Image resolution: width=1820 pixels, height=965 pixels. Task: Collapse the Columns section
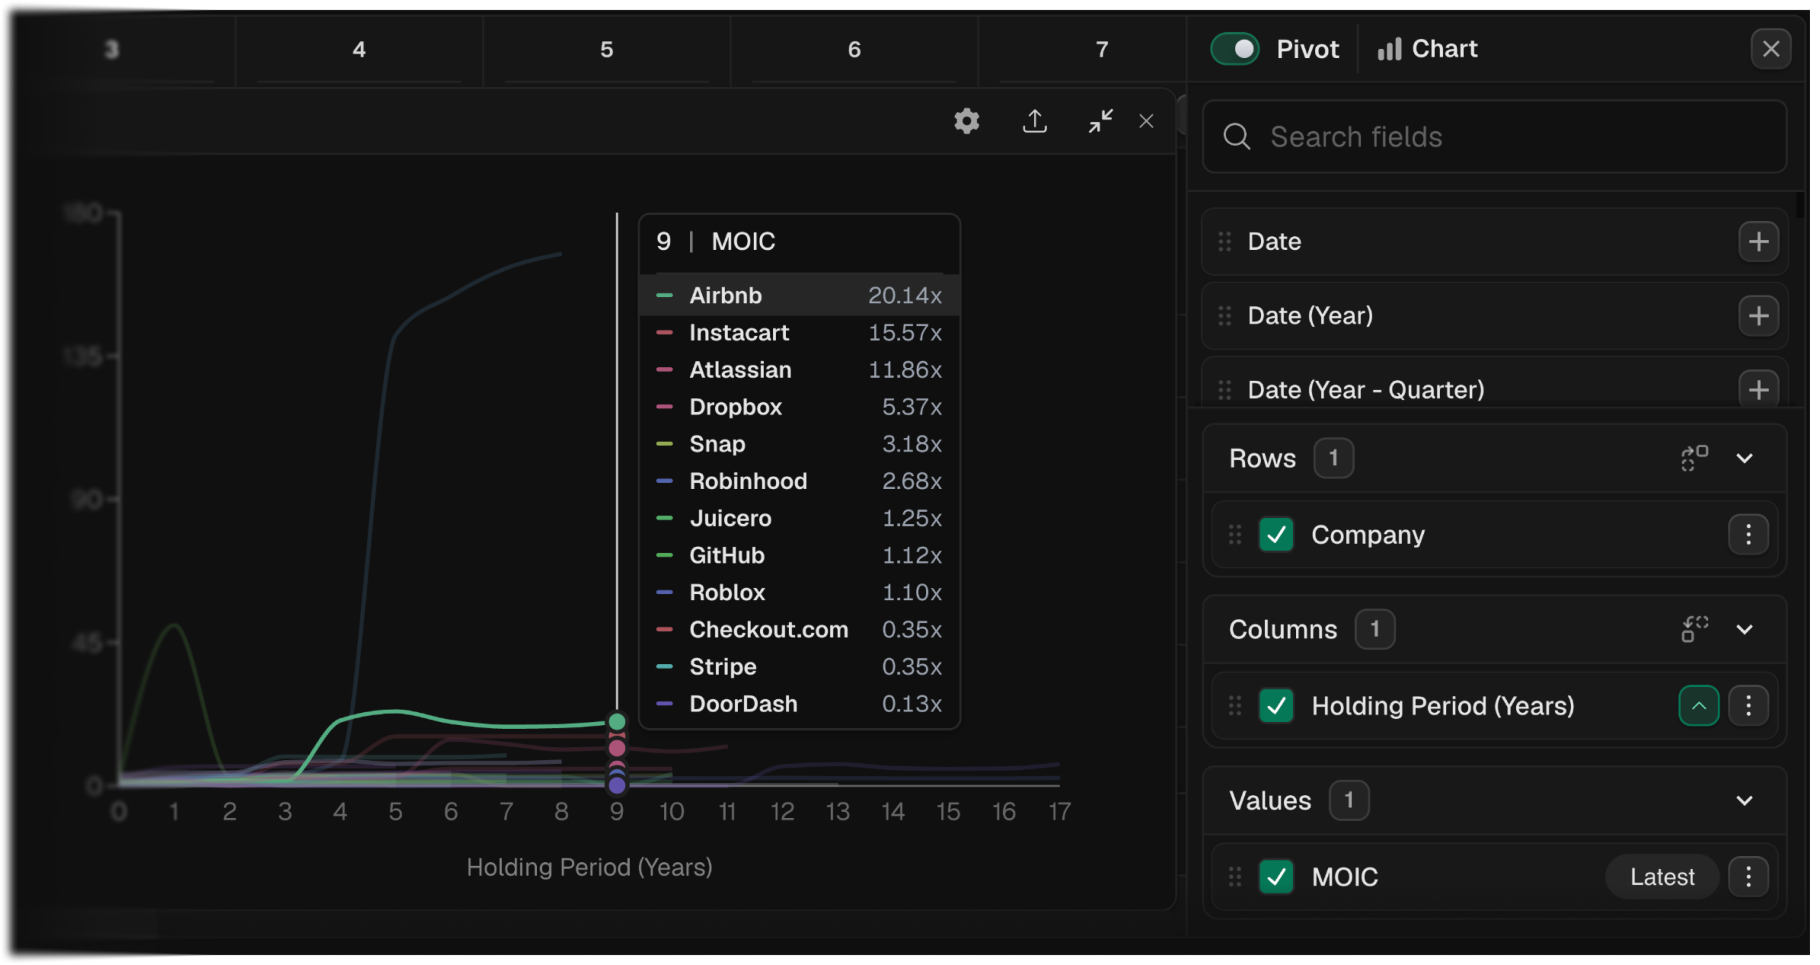point(1746,629)
